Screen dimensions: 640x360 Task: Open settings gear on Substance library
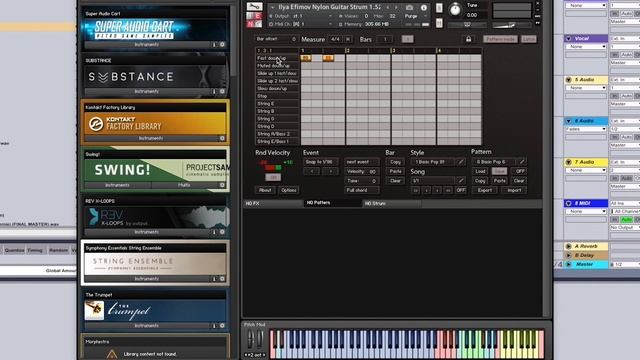tap(222, 91)
